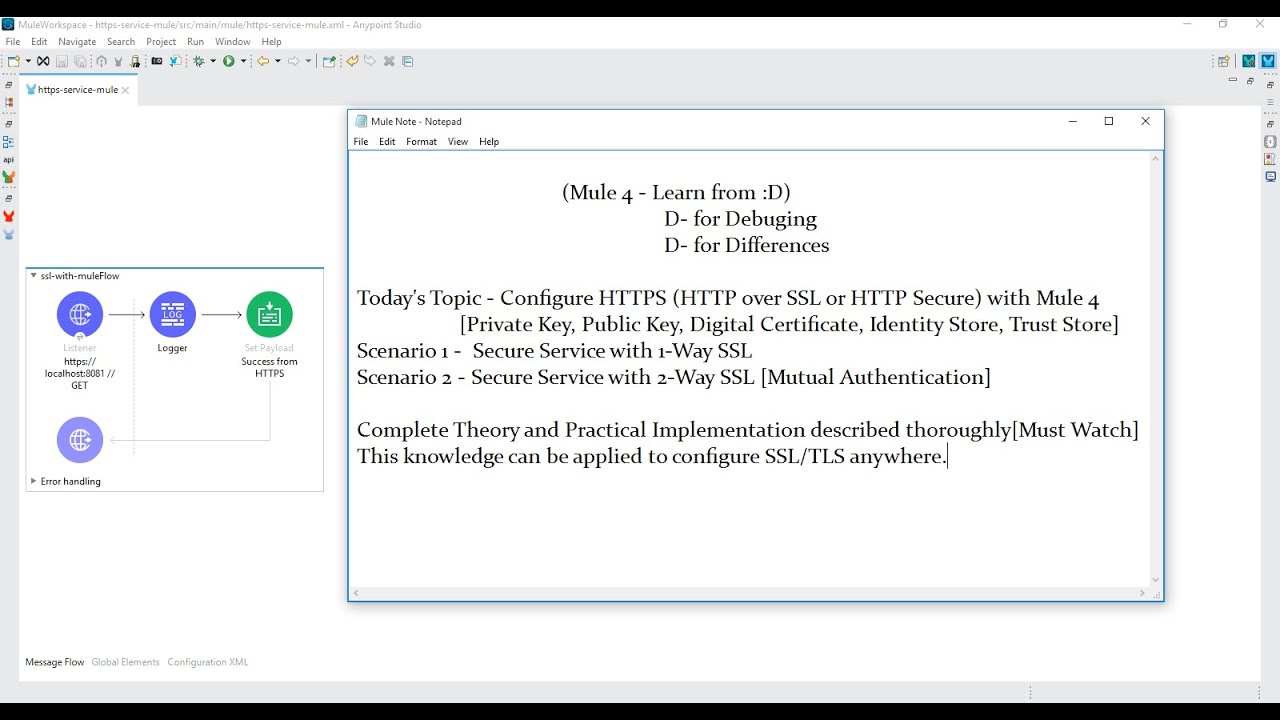The image size is (1280, 720).
Task: Click the 'Success from HTTPS' label in flow
Action: [x=269, y=368]
